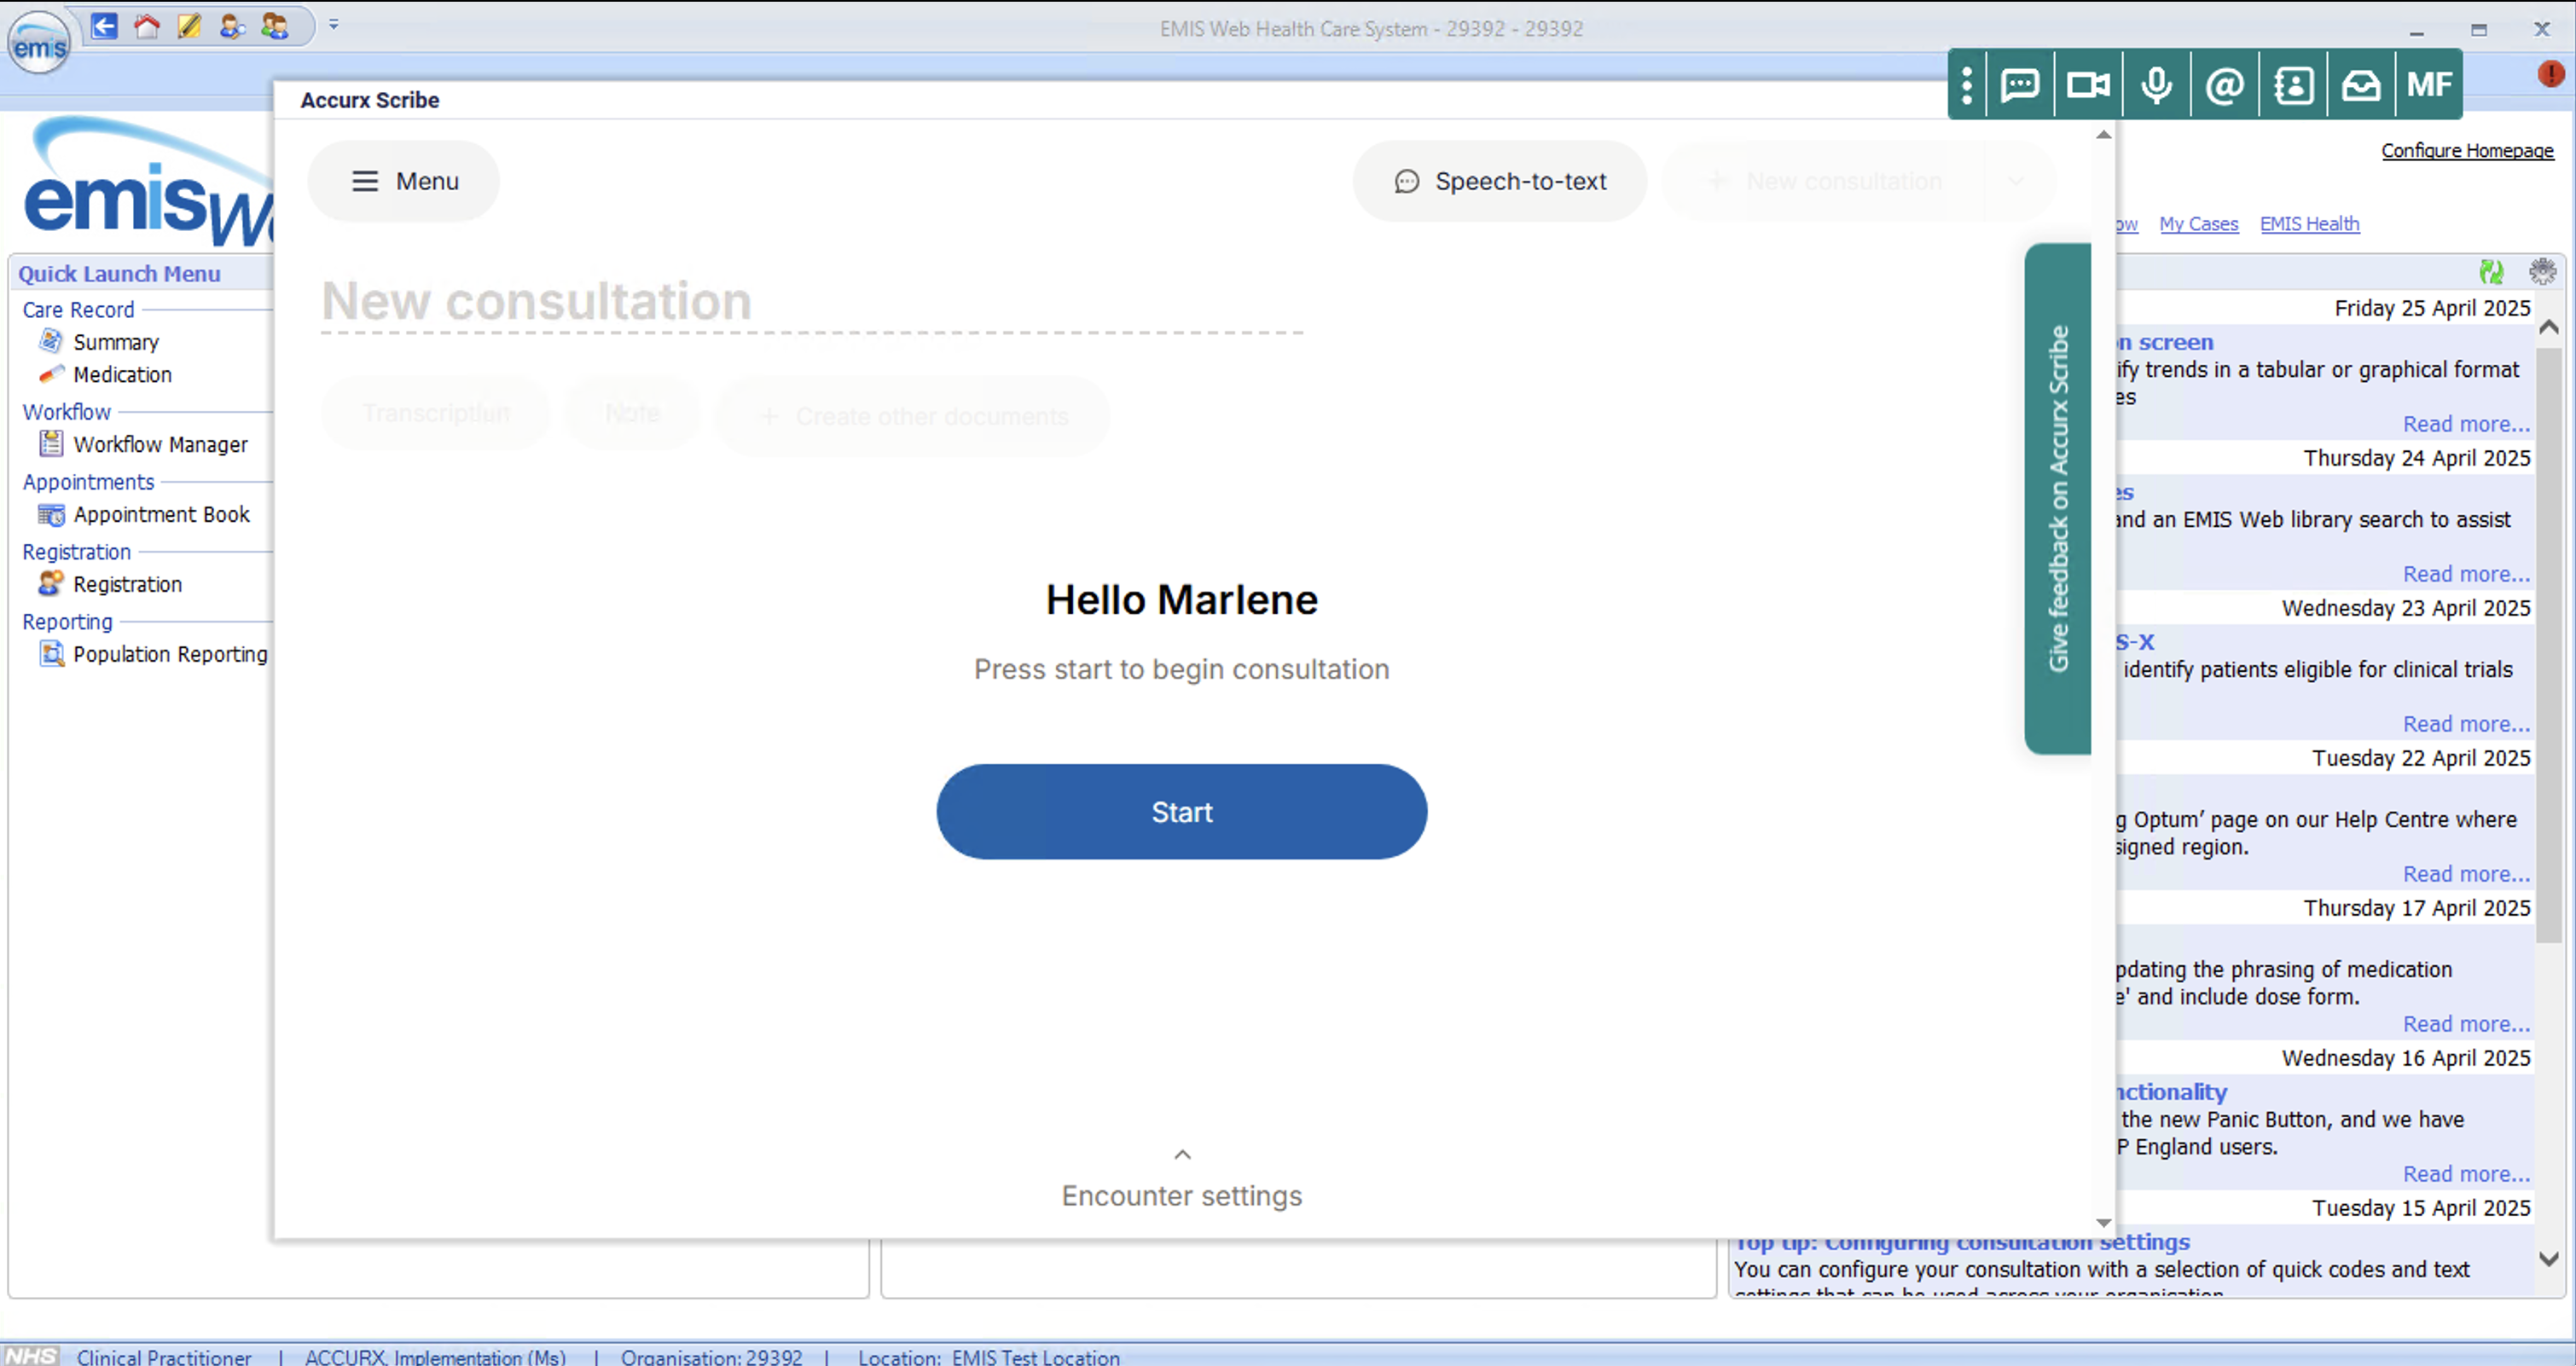Click the EMIS round logo button
Screen dimensions: 2576x1366
point(39,43)
